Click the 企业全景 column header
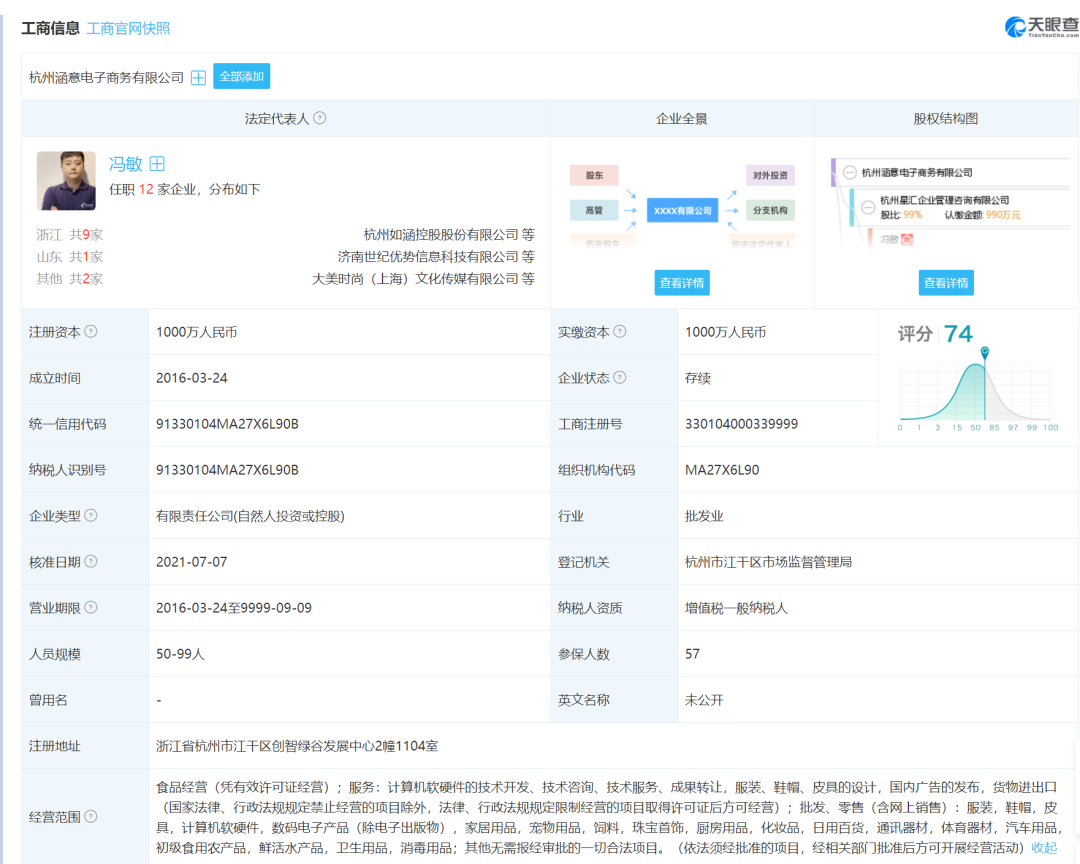 pos(682,119)
